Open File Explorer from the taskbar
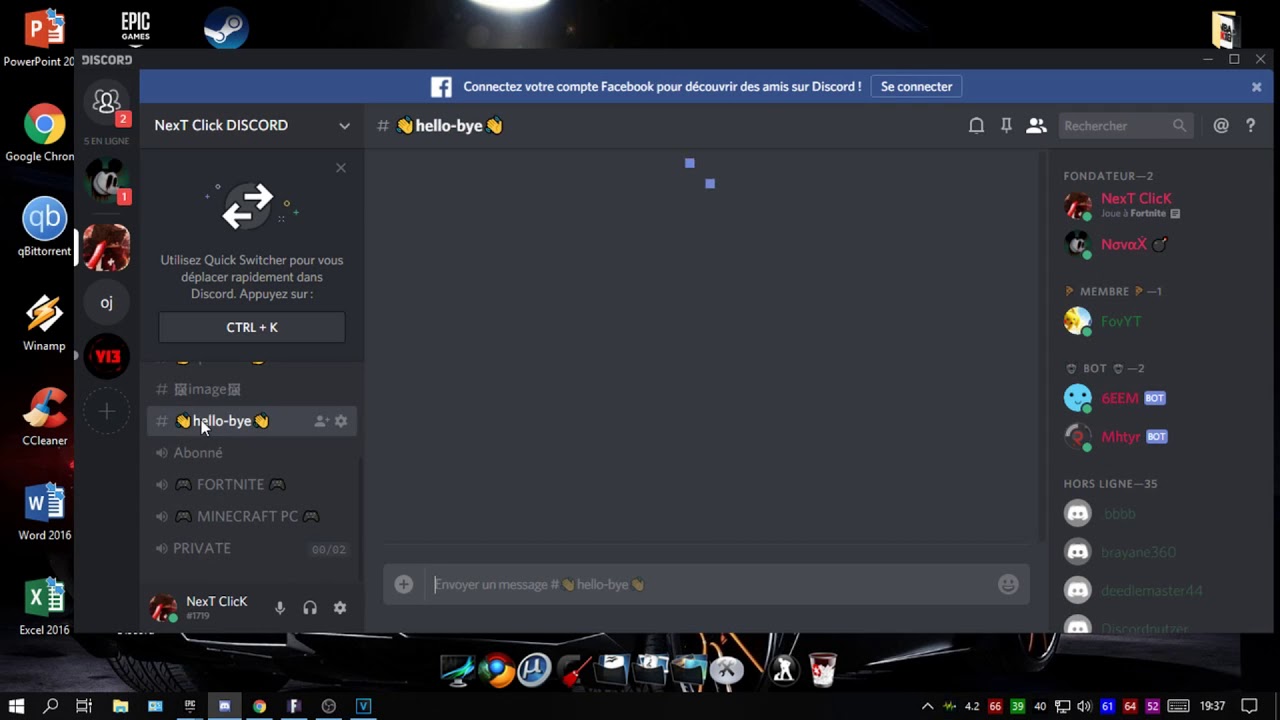This screenshot has height=720, width=1280. pyautogui.click(x=120, y=706)
